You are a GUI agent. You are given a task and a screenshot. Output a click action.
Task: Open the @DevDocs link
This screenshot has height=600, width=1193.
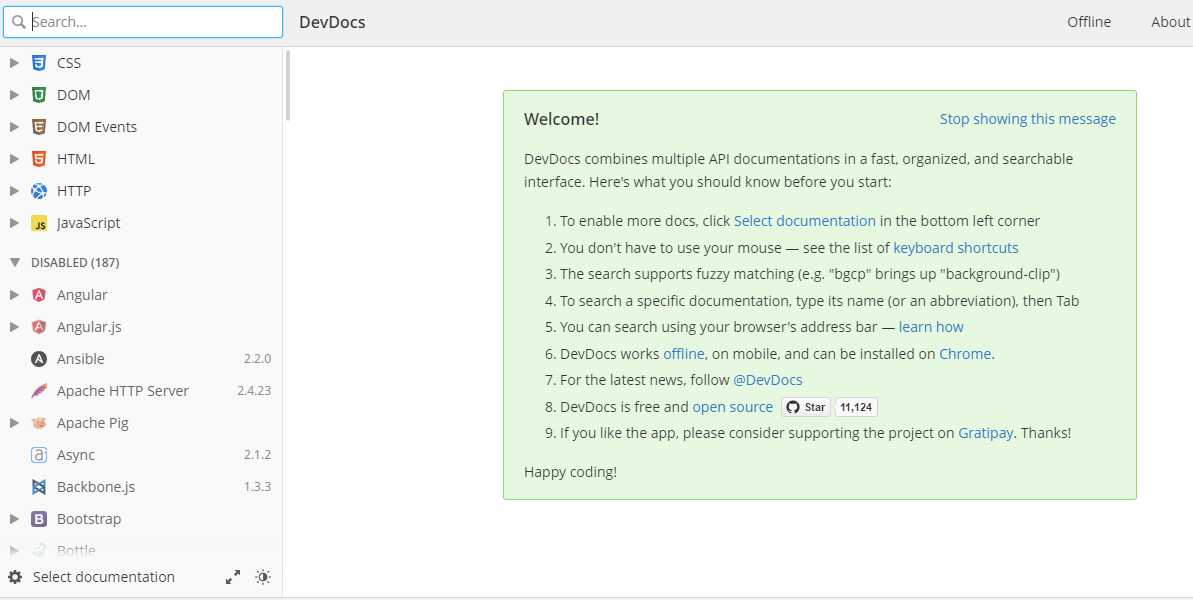coord(768,380)
